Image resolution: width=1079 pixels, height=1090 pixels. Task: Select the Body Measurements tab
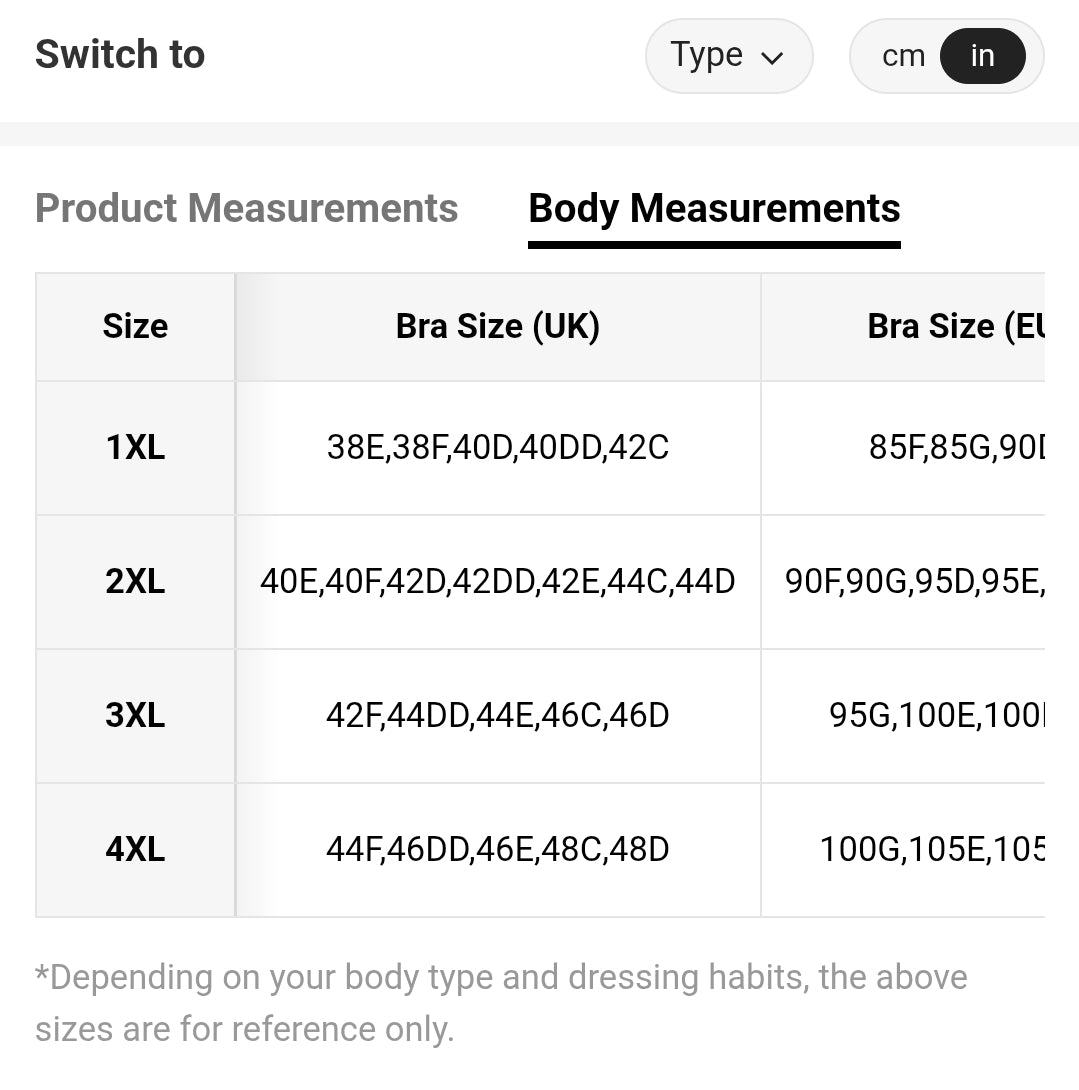(x=714, y=208)
